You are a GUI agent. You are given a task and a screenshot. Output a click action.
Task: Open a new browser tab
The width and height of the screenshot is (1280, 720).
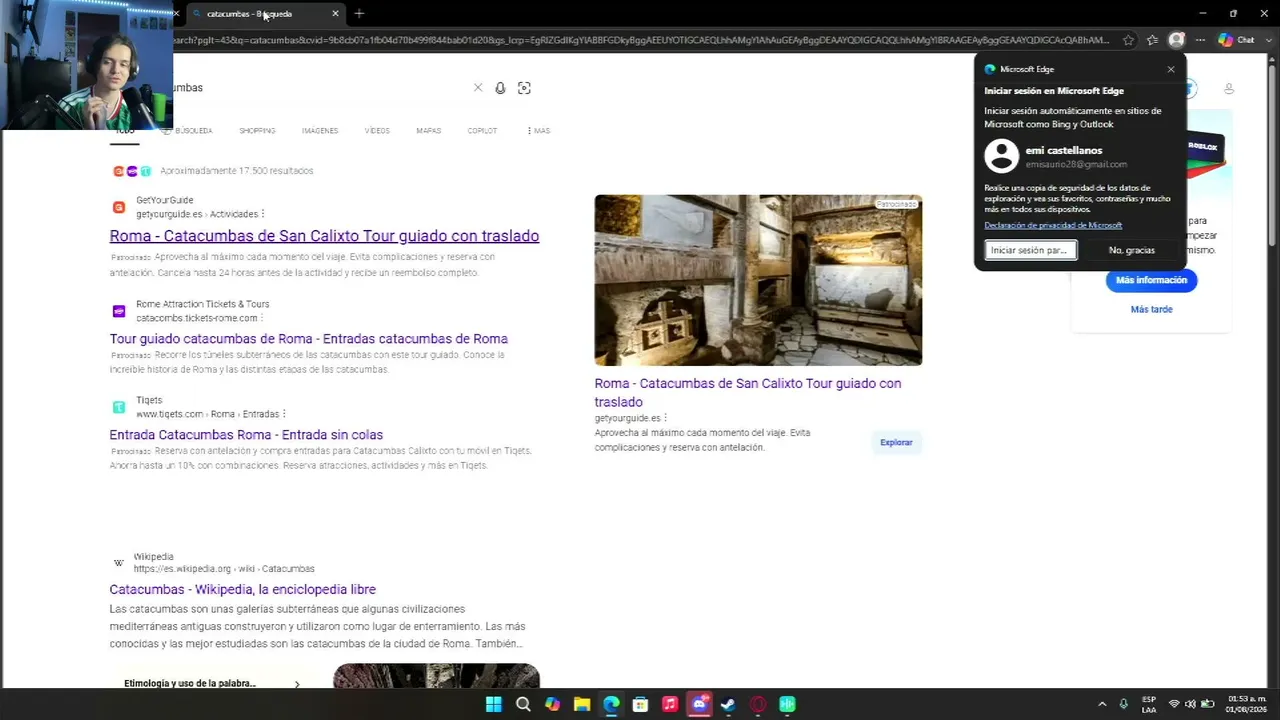pyautogui.click(x=359, y=14)
